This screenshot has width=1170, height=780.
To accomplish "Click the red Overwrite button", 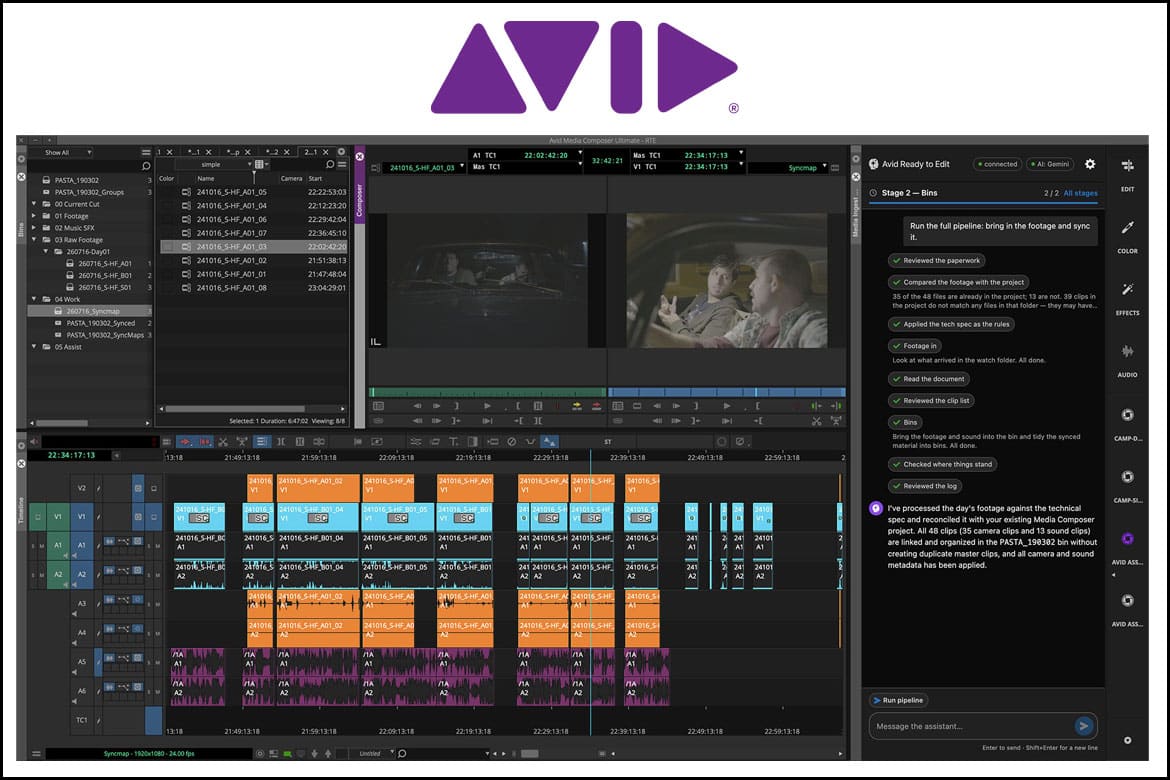I will click(x=596, y=406).
